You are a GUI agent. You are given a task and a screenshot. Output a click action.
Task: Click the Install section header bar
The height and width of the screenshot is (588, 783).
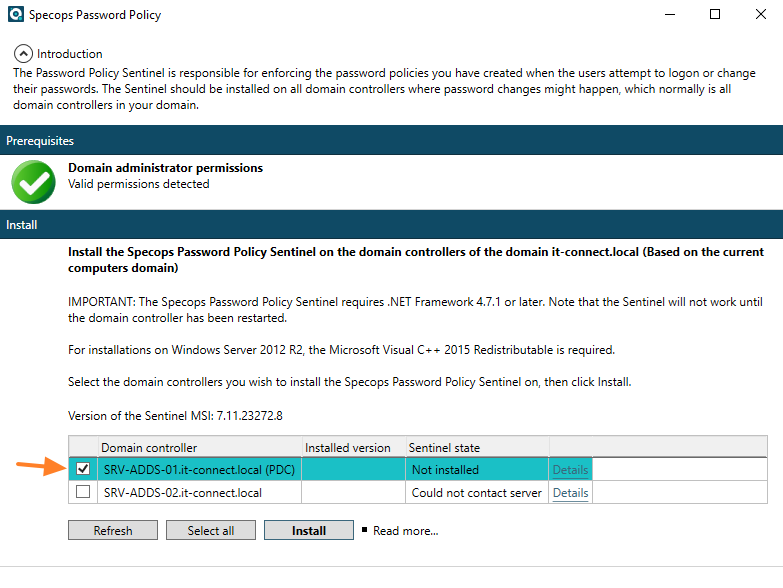pos(392,224)
